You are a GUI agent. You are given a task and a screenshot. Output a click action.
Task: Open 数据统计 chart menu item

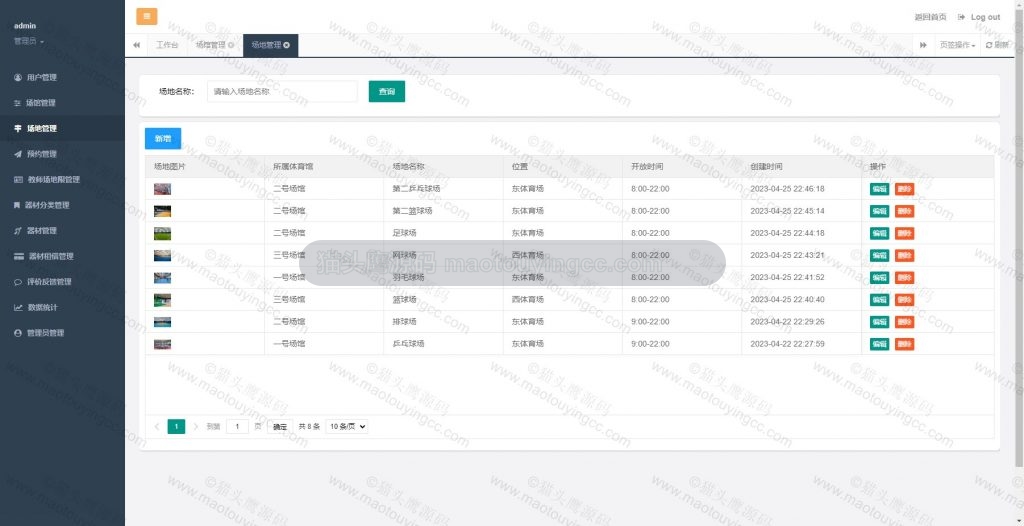[x=62, y=307]
